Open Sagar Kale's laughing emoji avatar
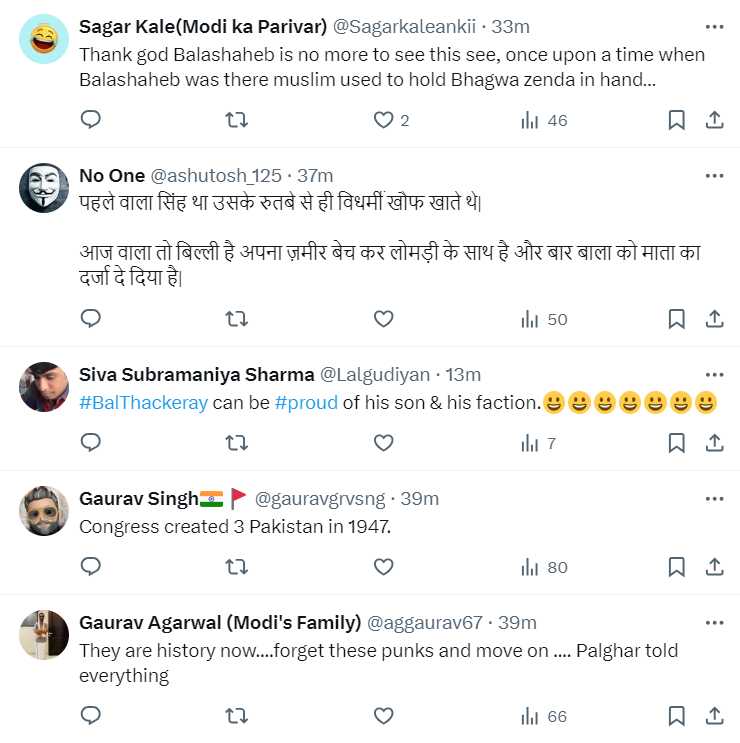This screenshot has width=740, height=743. (x=44, y=39)
